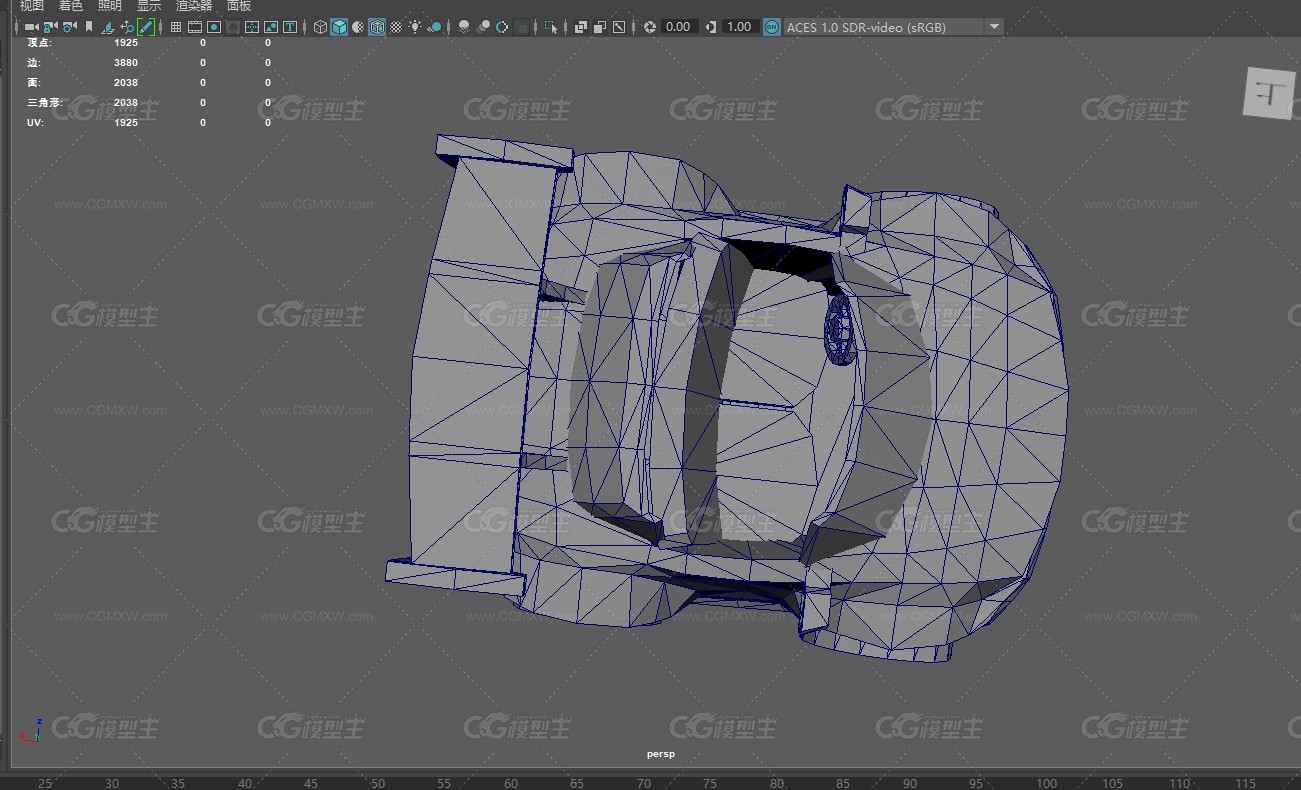The width and height of the screenshot is (1301, 790).
Task: Click the Image Plane icon
Action: [108, 27]
